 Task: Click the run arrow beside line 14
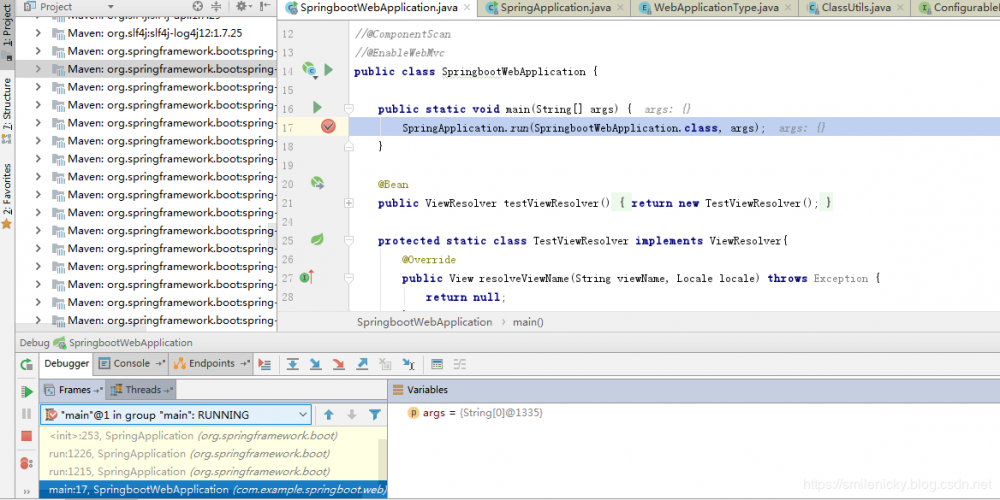click(x=328, y=70)
